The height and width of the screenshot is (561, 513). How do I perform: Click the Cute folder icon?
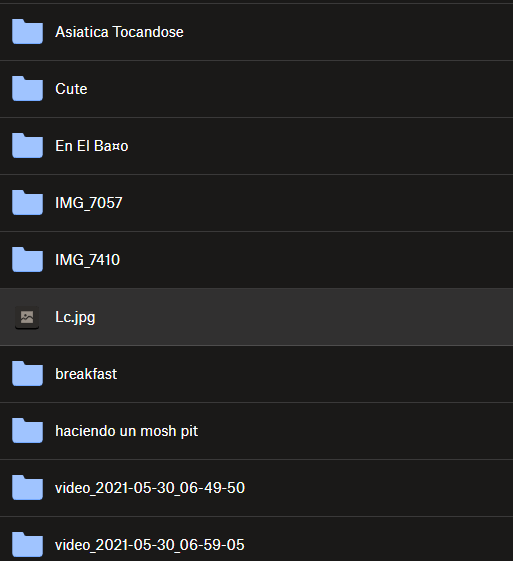pos(27,88)
